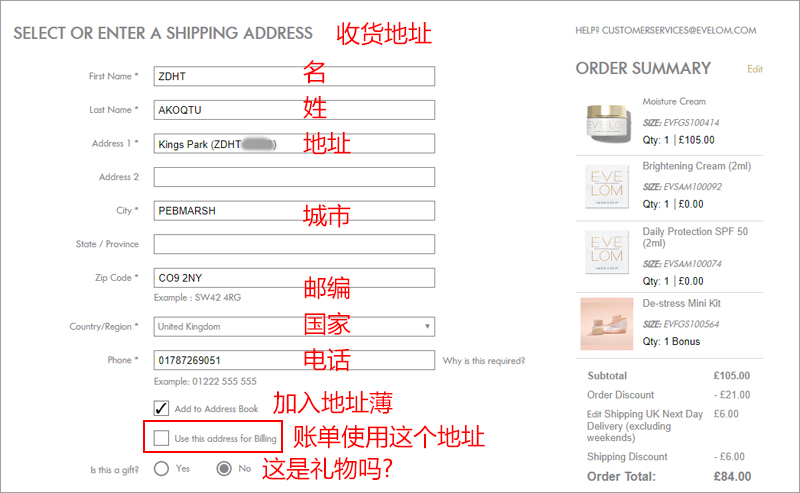Edit the order summary
Image resolution: width=800 pixels, height=493 pixels.
click(755, 69)
